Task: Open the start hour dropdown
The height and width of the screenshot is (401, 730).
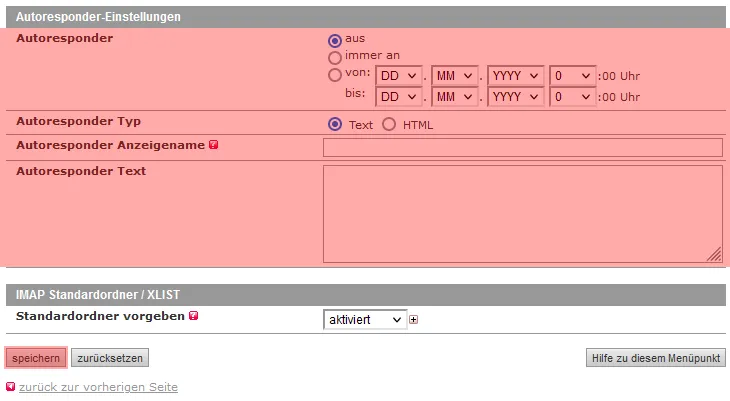Action: (x=572, y=76)
